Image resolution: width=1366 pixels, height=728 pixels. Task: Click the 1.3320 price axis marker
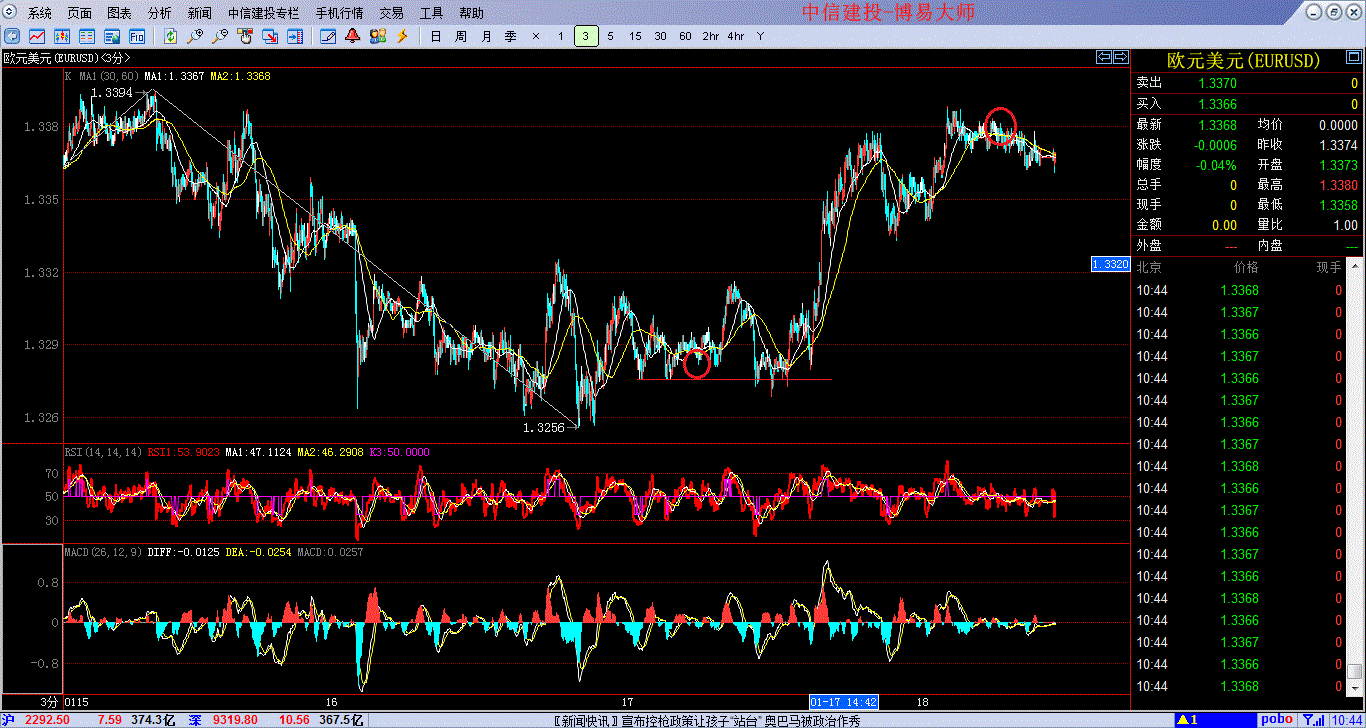point(1110,264)
